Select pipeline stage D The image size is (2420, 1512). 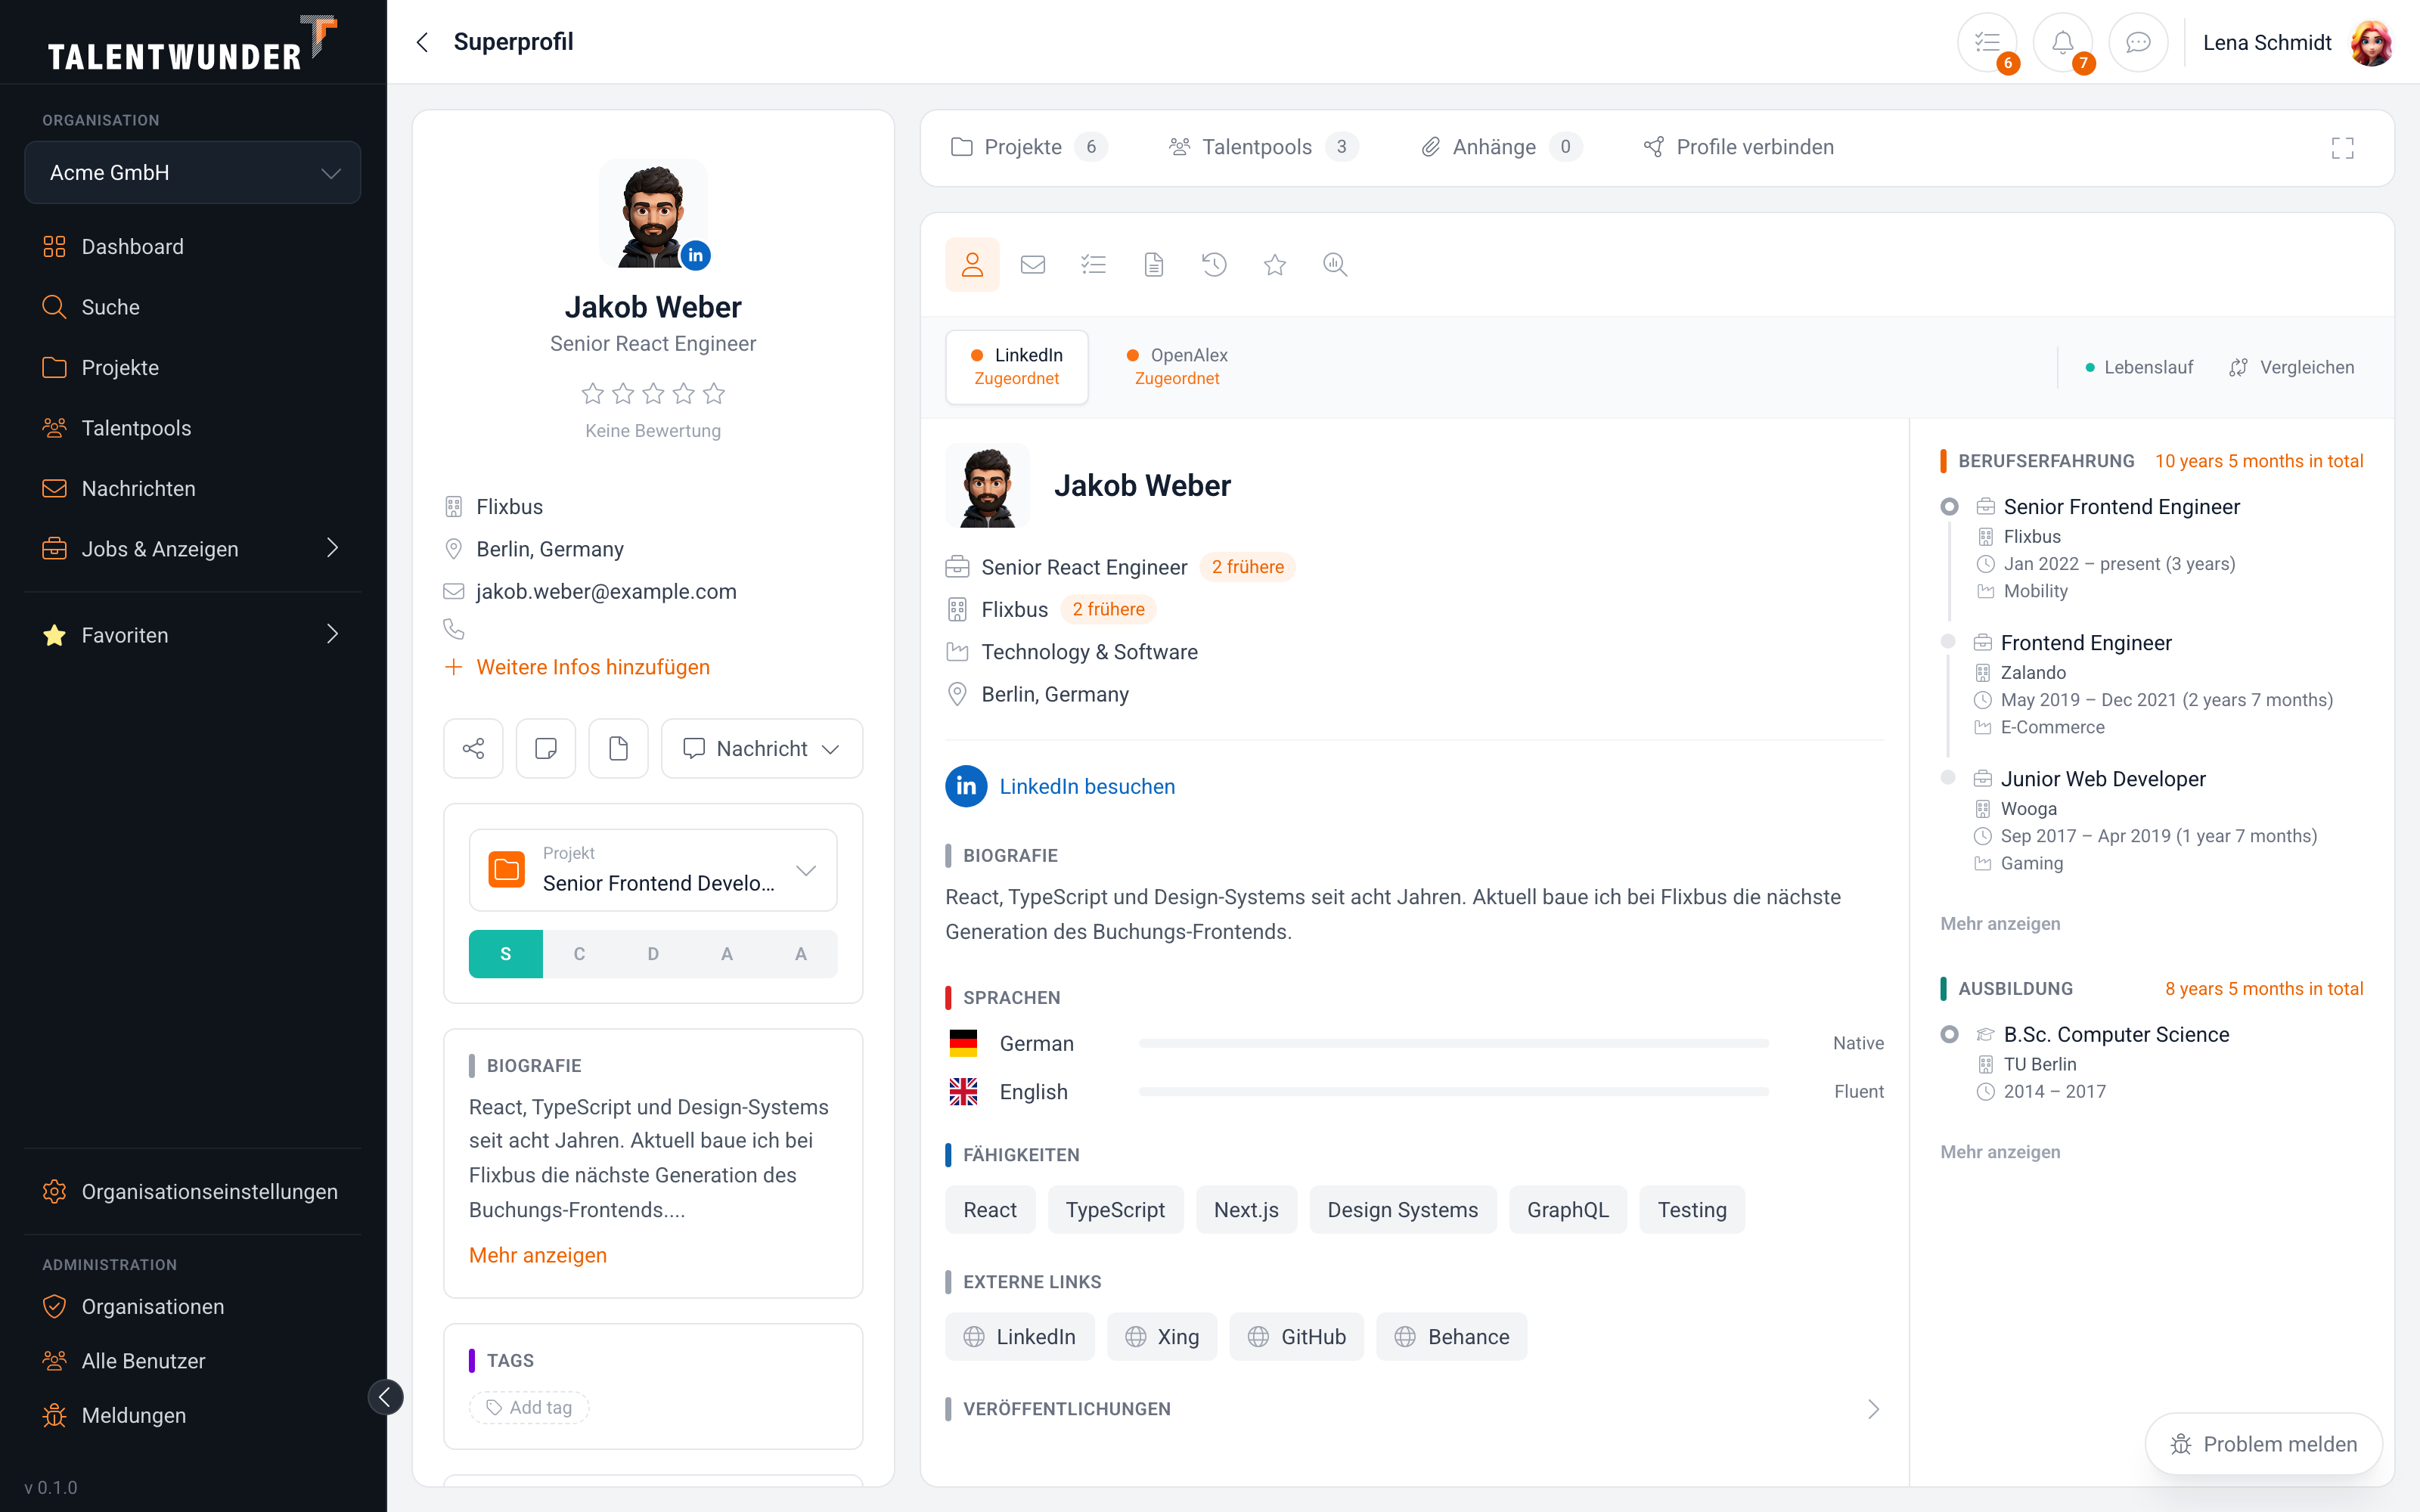[653, 954]
